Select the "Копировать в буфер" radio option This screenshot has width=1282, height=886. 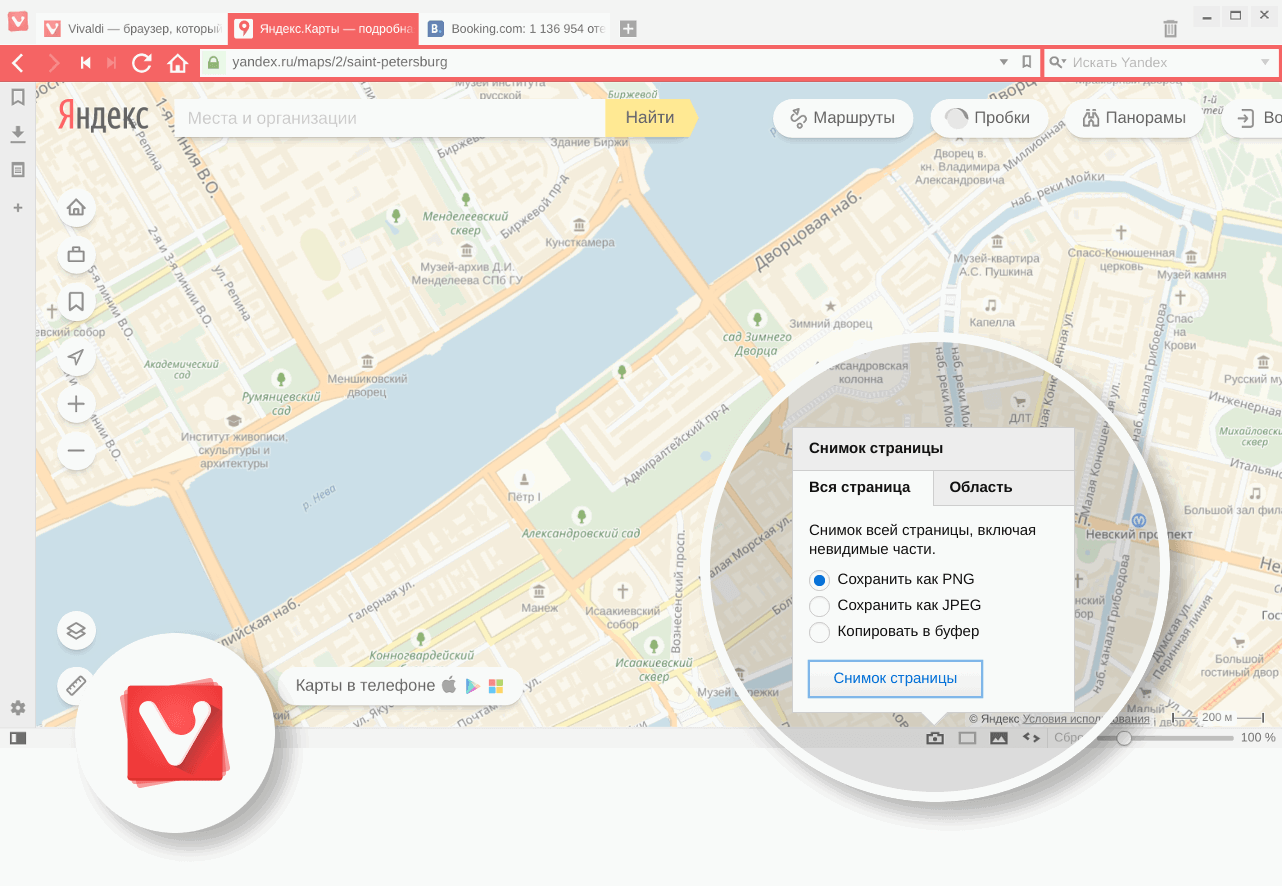click(819, 632)
